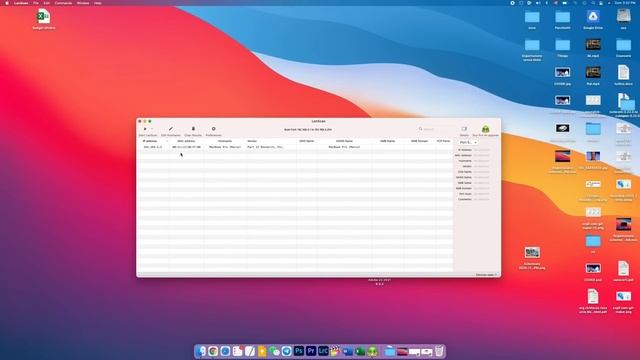Launch WeChat from the Dock
Screen dimensions: 640x360
coord(274,351)
